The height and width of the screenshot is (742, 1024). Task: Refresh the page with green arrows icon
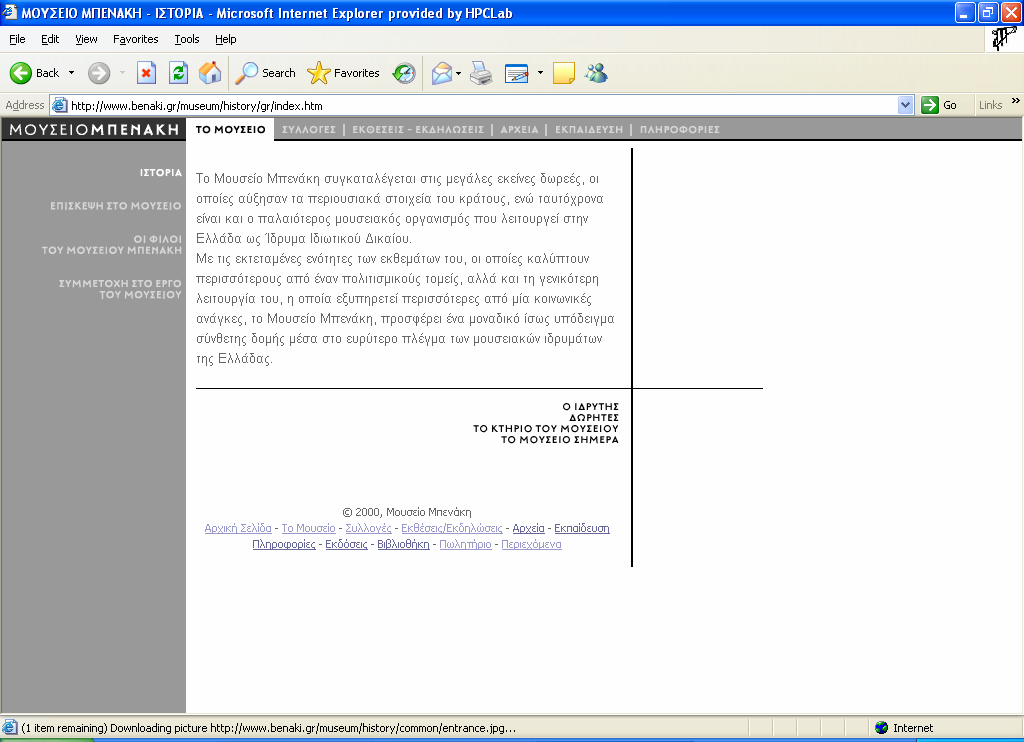click(x=178, y=73)
